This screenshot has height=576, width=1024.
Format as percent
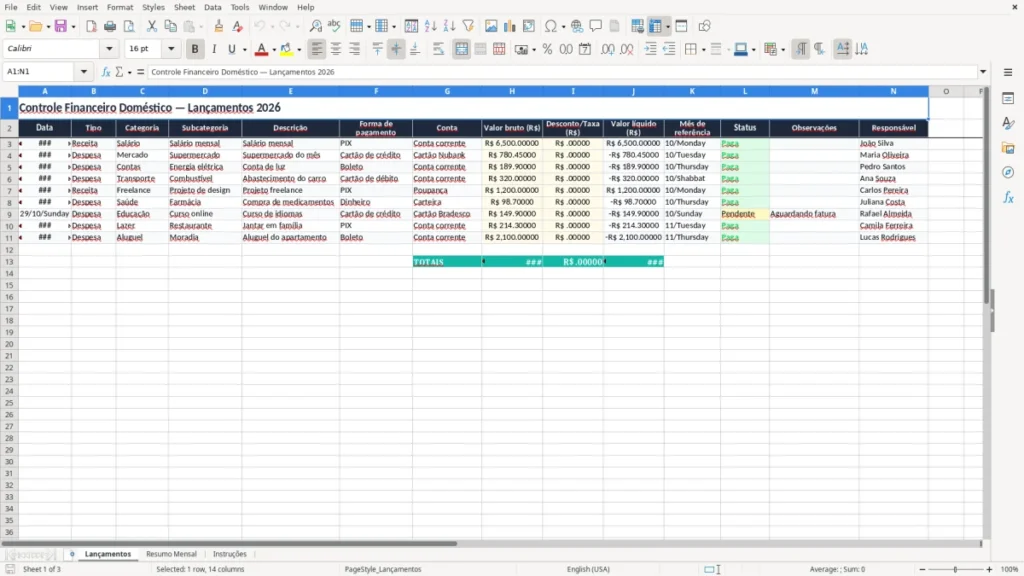(547, 49)
